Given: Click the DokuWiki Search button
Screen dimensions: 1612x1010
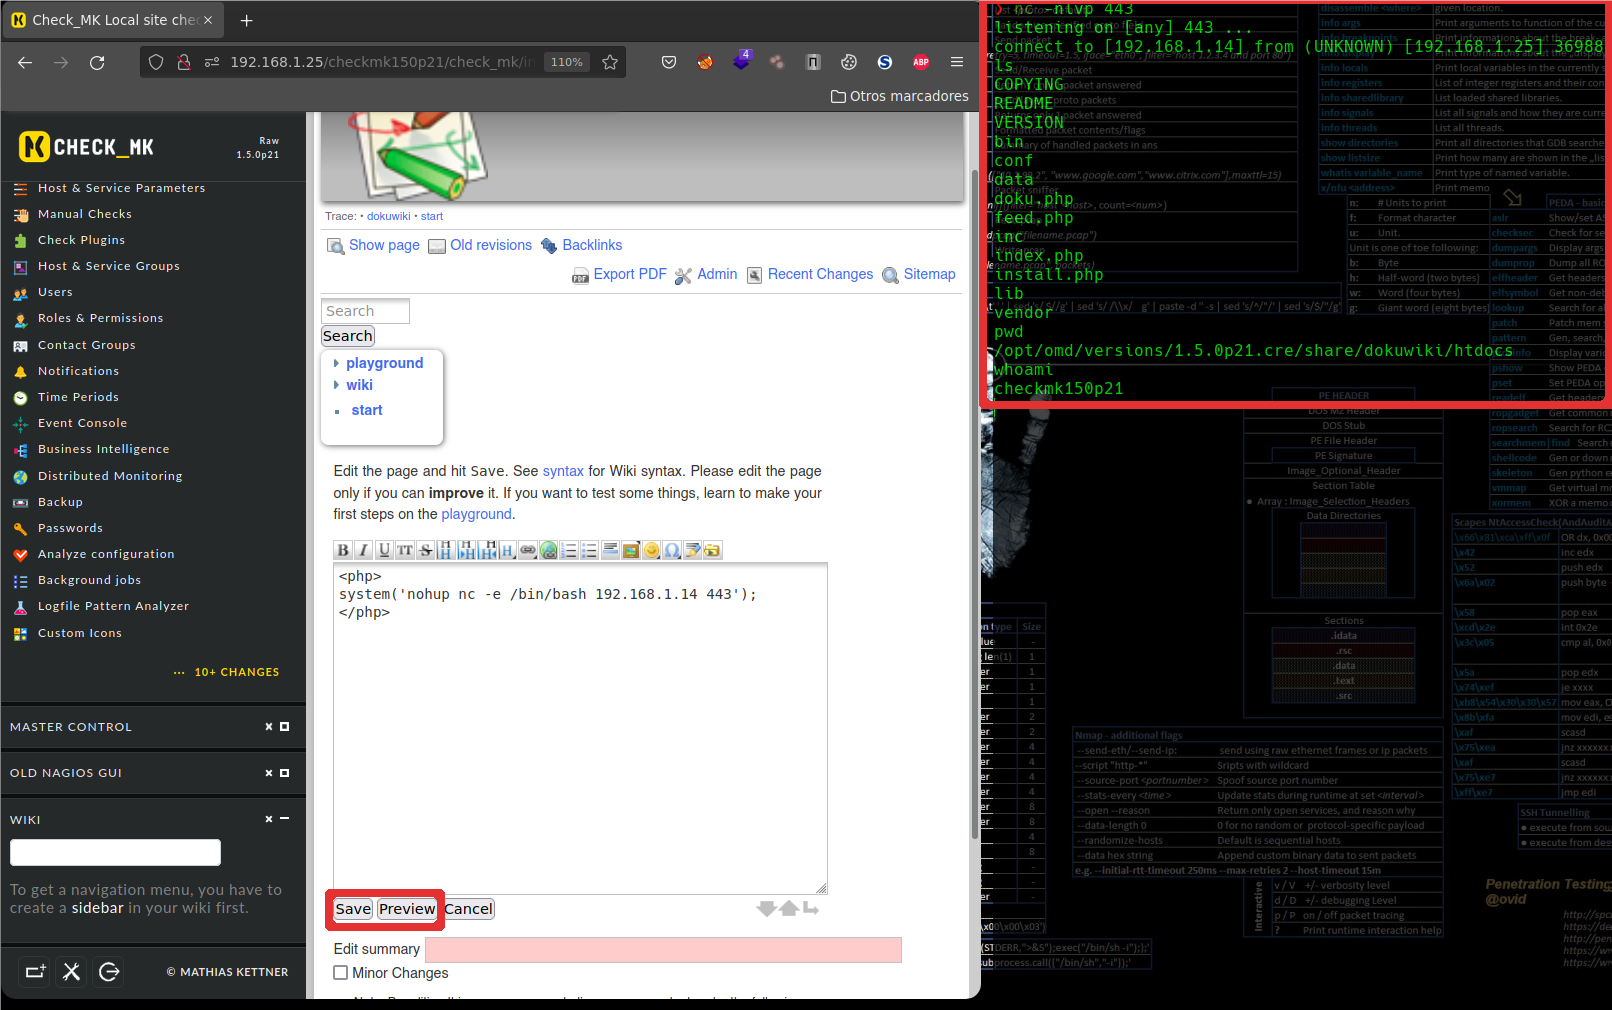Looking at the screenshot, I should [348, 336].
